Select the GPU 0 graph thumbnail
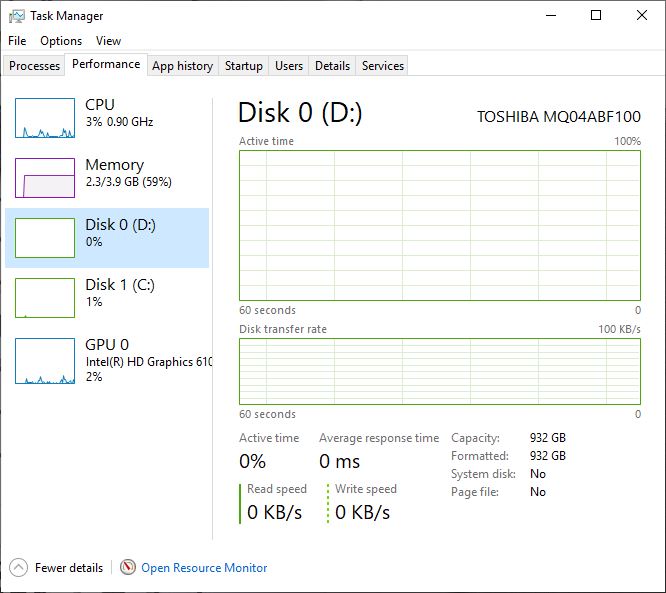This screenshot has width=666, height=593. 45,358
